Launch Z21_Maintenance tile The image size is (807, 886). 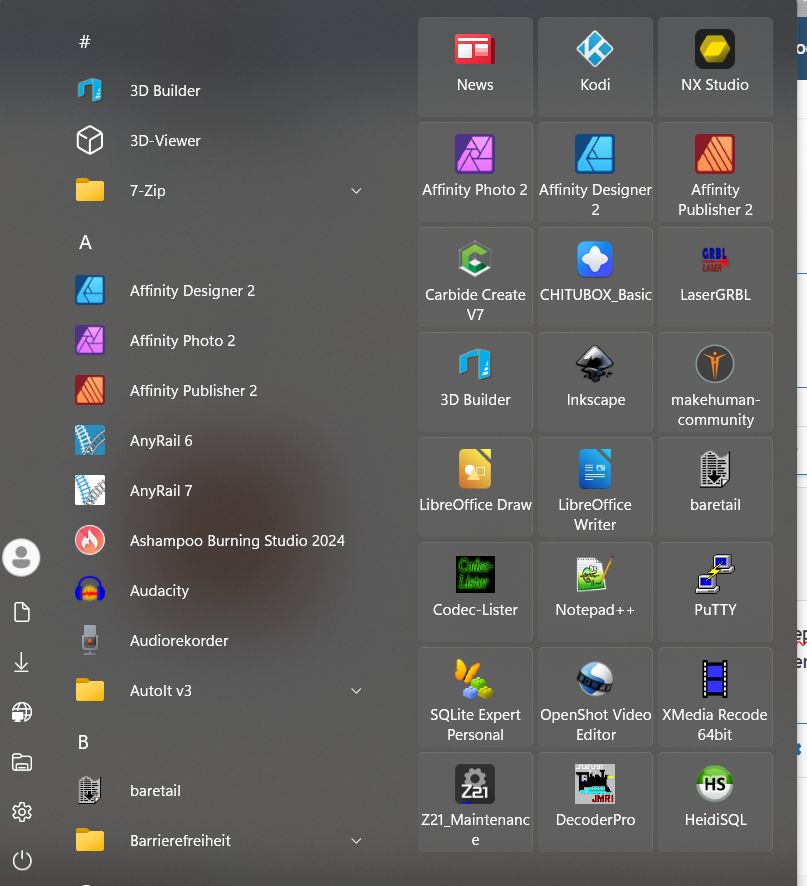475,802
